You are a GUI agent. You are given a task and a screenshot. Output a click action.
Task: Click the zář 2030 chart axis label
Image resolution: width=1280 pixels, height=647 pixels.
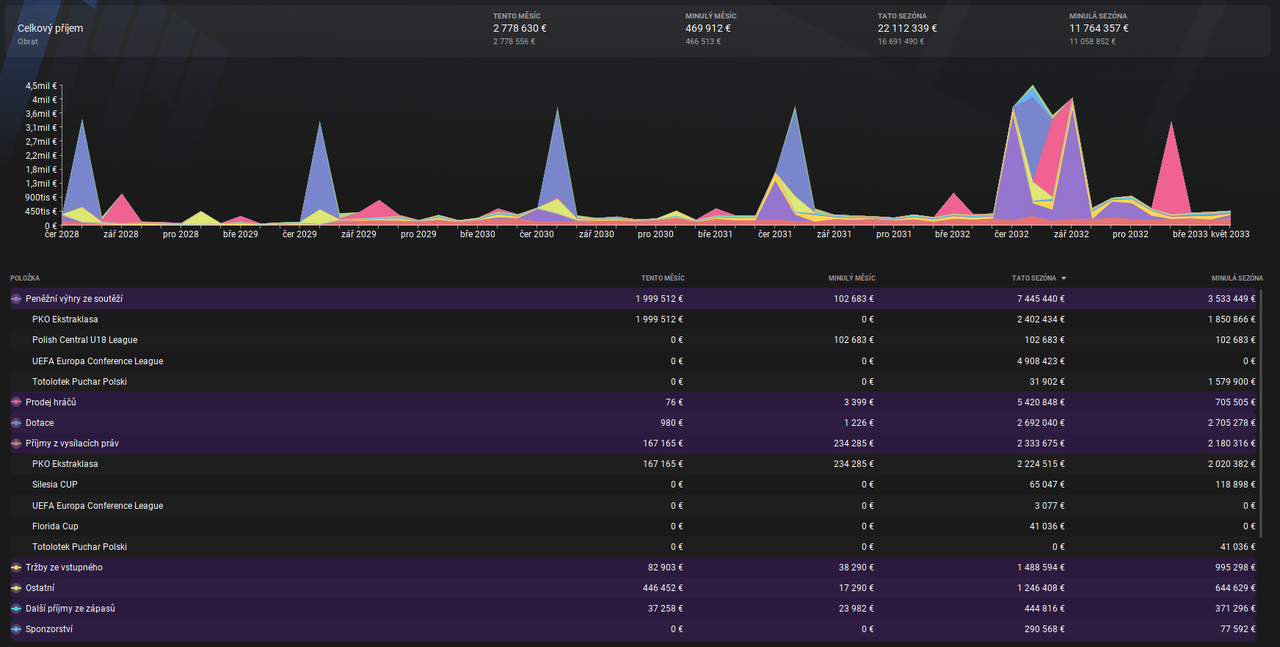[x=596, y=234]
